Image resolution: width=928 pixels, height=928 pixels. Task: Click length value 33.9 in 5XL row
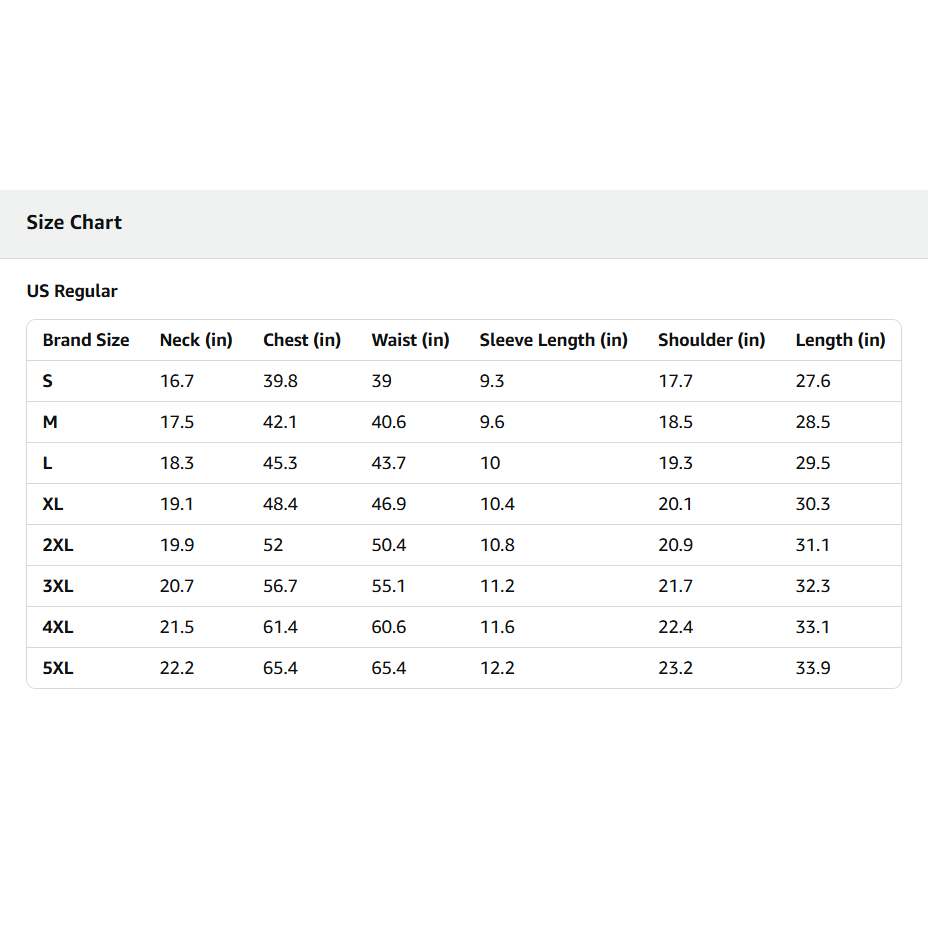(813, 668)
